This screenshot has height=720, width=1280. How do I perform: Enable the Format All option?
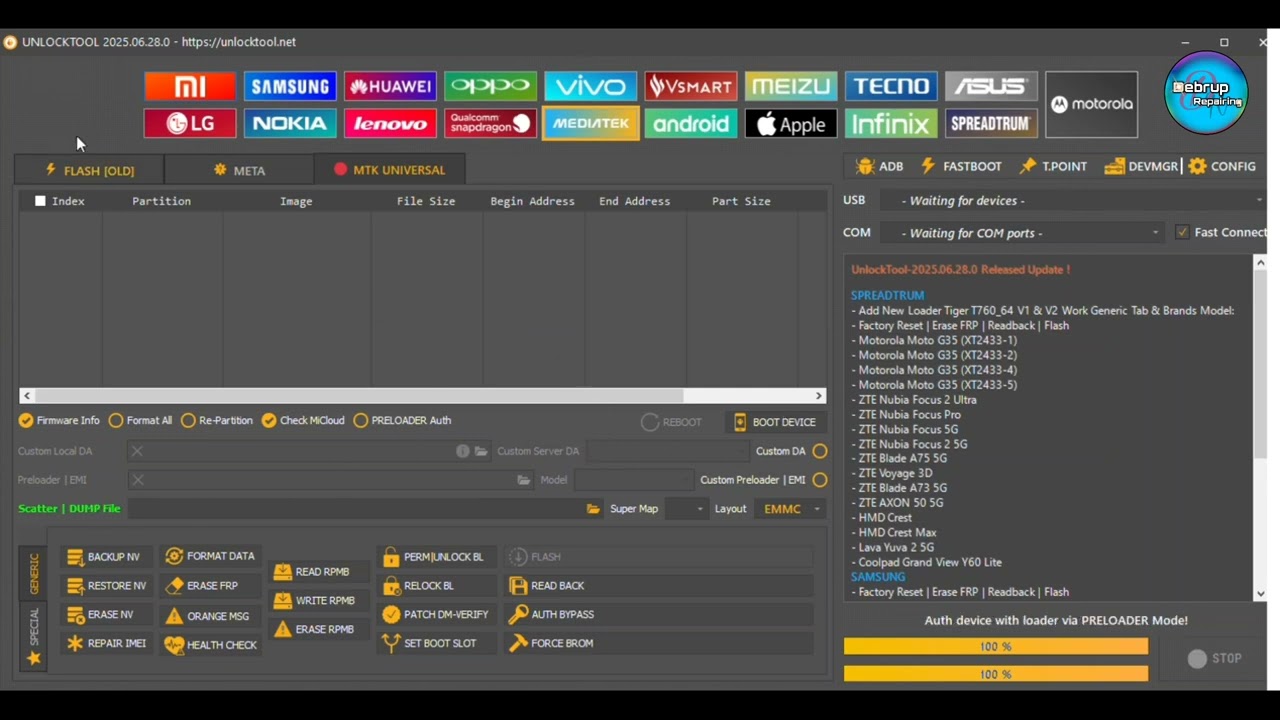click(x=141, y=420)
